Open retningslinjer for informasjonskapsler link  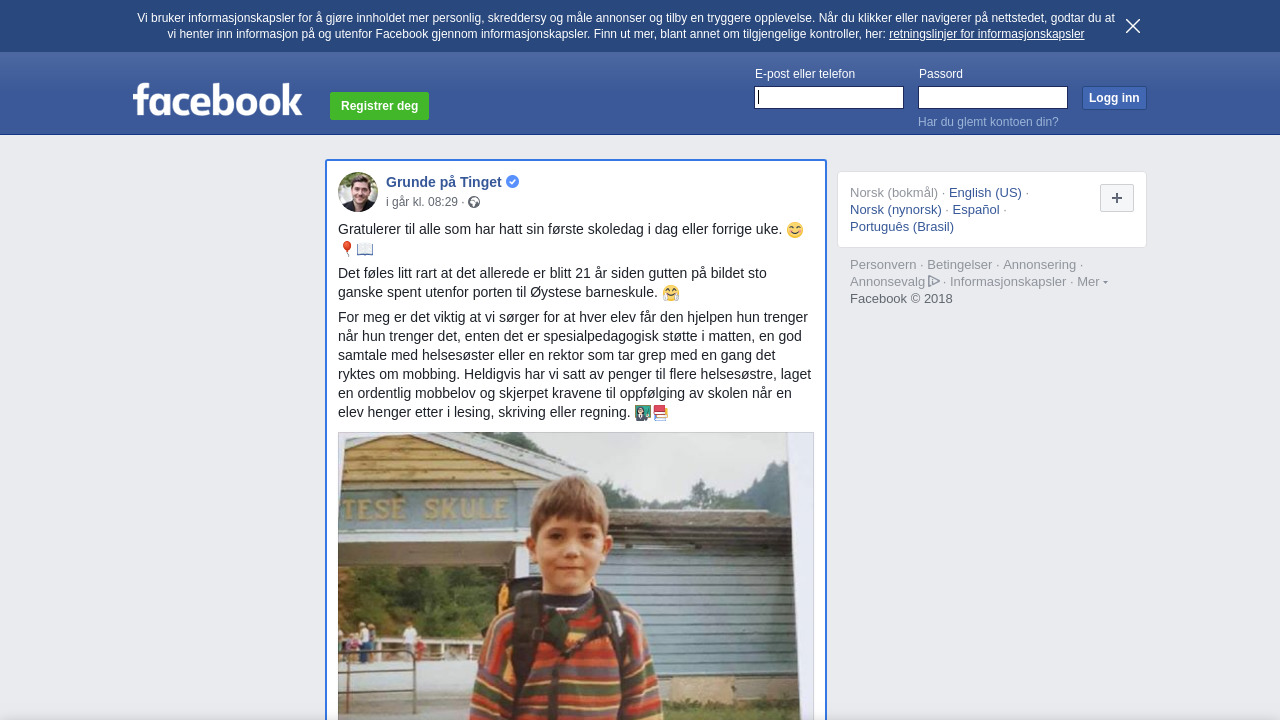pyautogui.click(x=986, y=34)
